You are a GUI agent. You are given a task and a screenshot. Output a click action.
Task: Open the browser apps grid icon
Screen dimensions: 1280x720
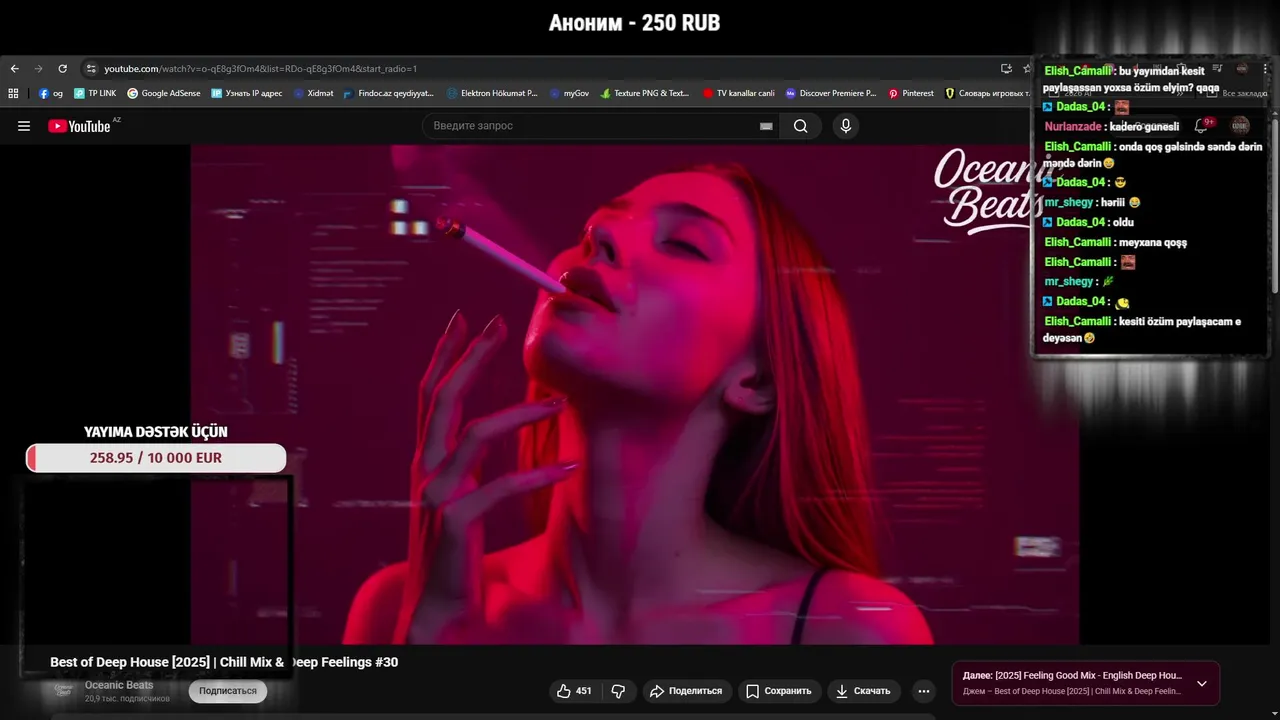tap(13, 93)
